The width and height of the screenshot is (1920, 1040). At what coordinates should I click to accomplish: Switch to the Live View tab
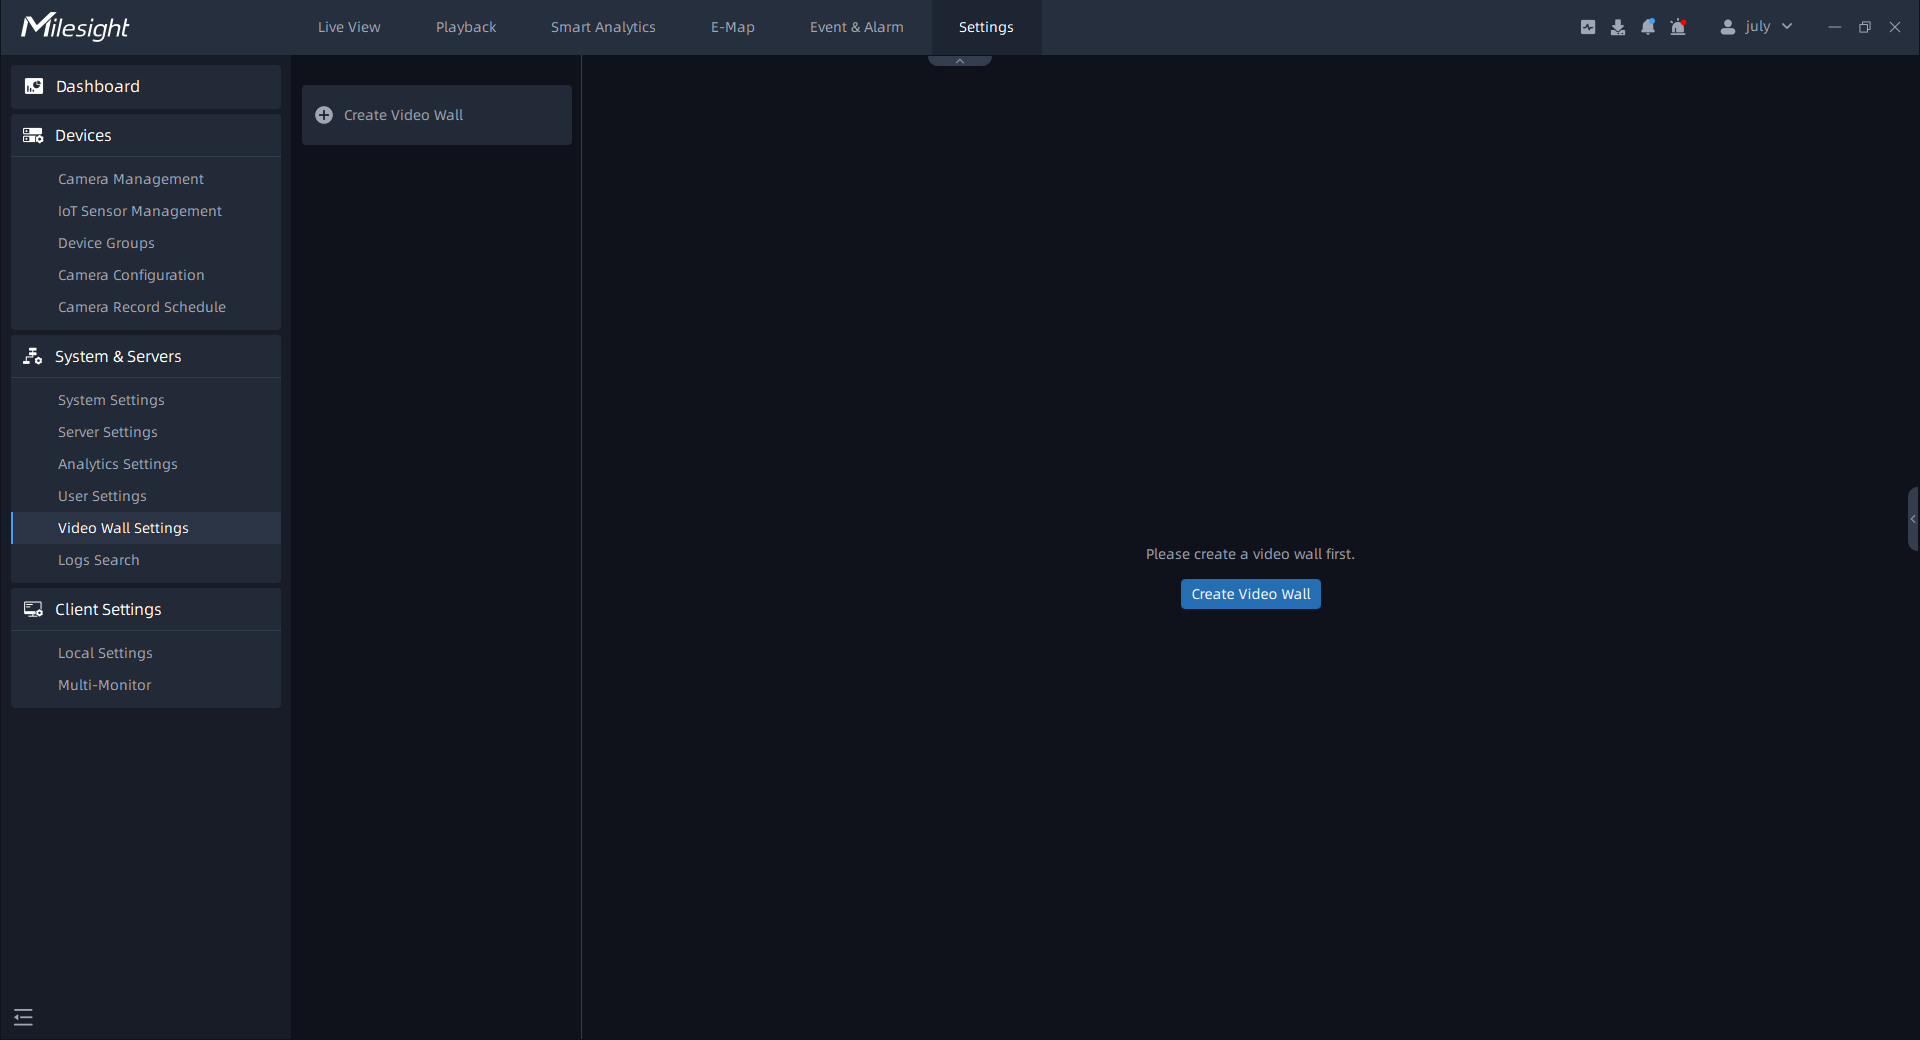(349, 27)
